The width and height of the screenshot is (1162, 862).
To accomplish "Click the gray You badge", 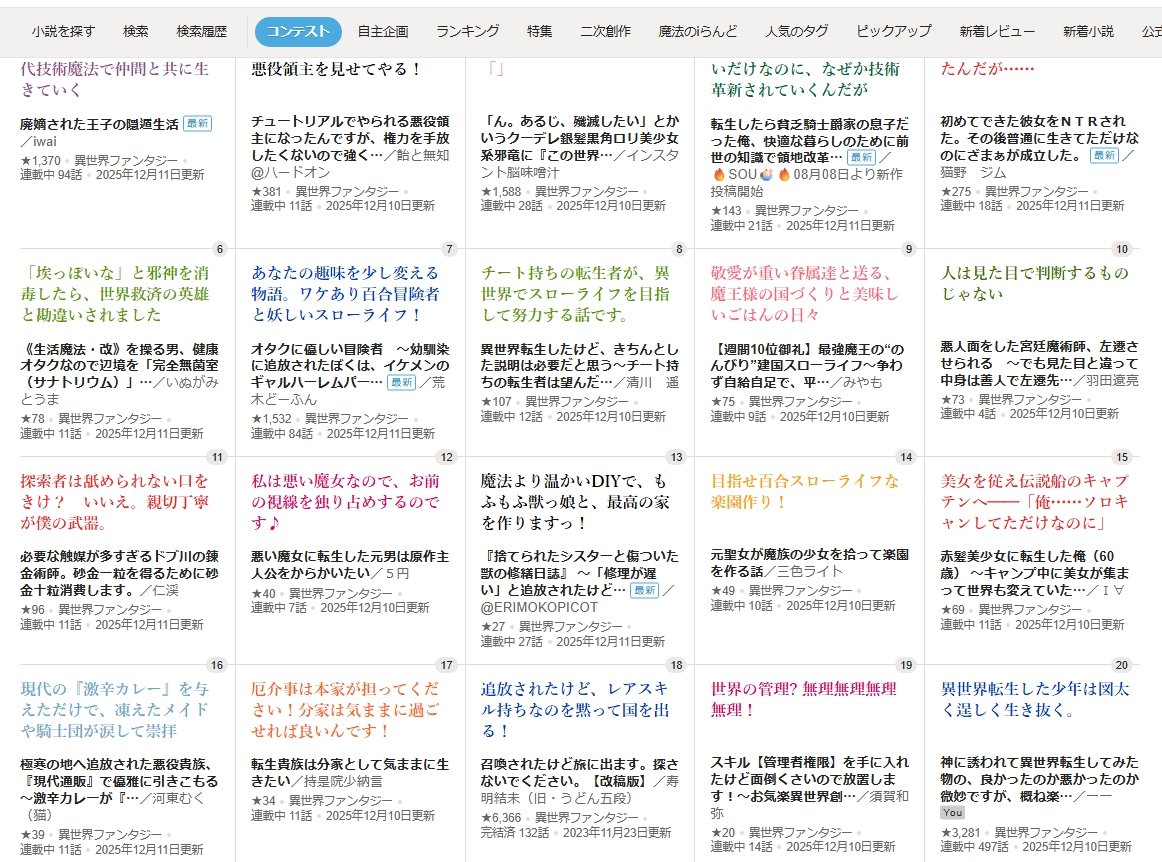I will (x=953, y=813).
